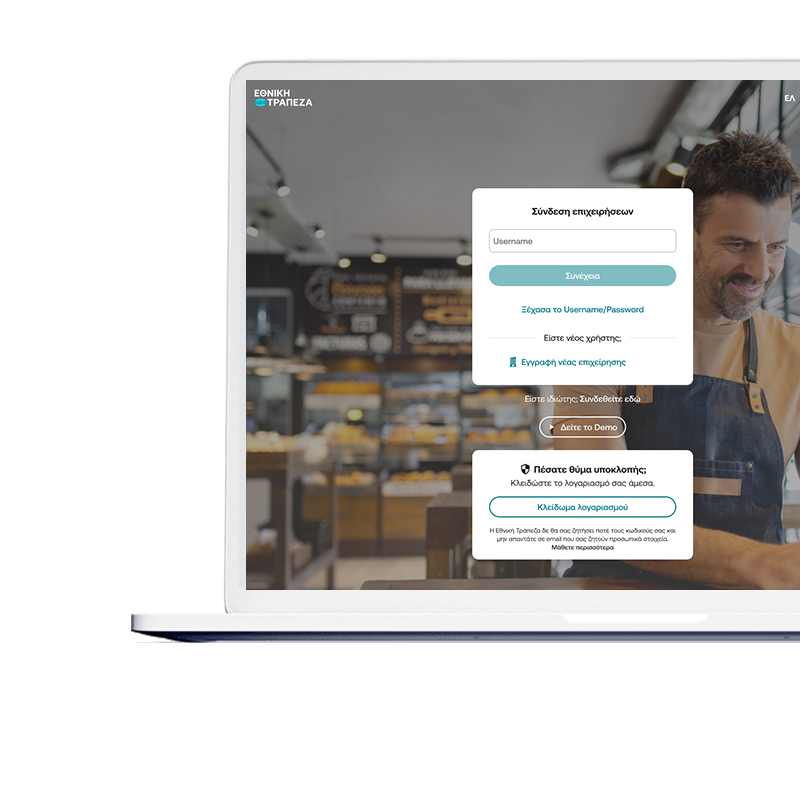Focus the Username input field
This screenshot has height=800, width=800.
pos(582,241)
